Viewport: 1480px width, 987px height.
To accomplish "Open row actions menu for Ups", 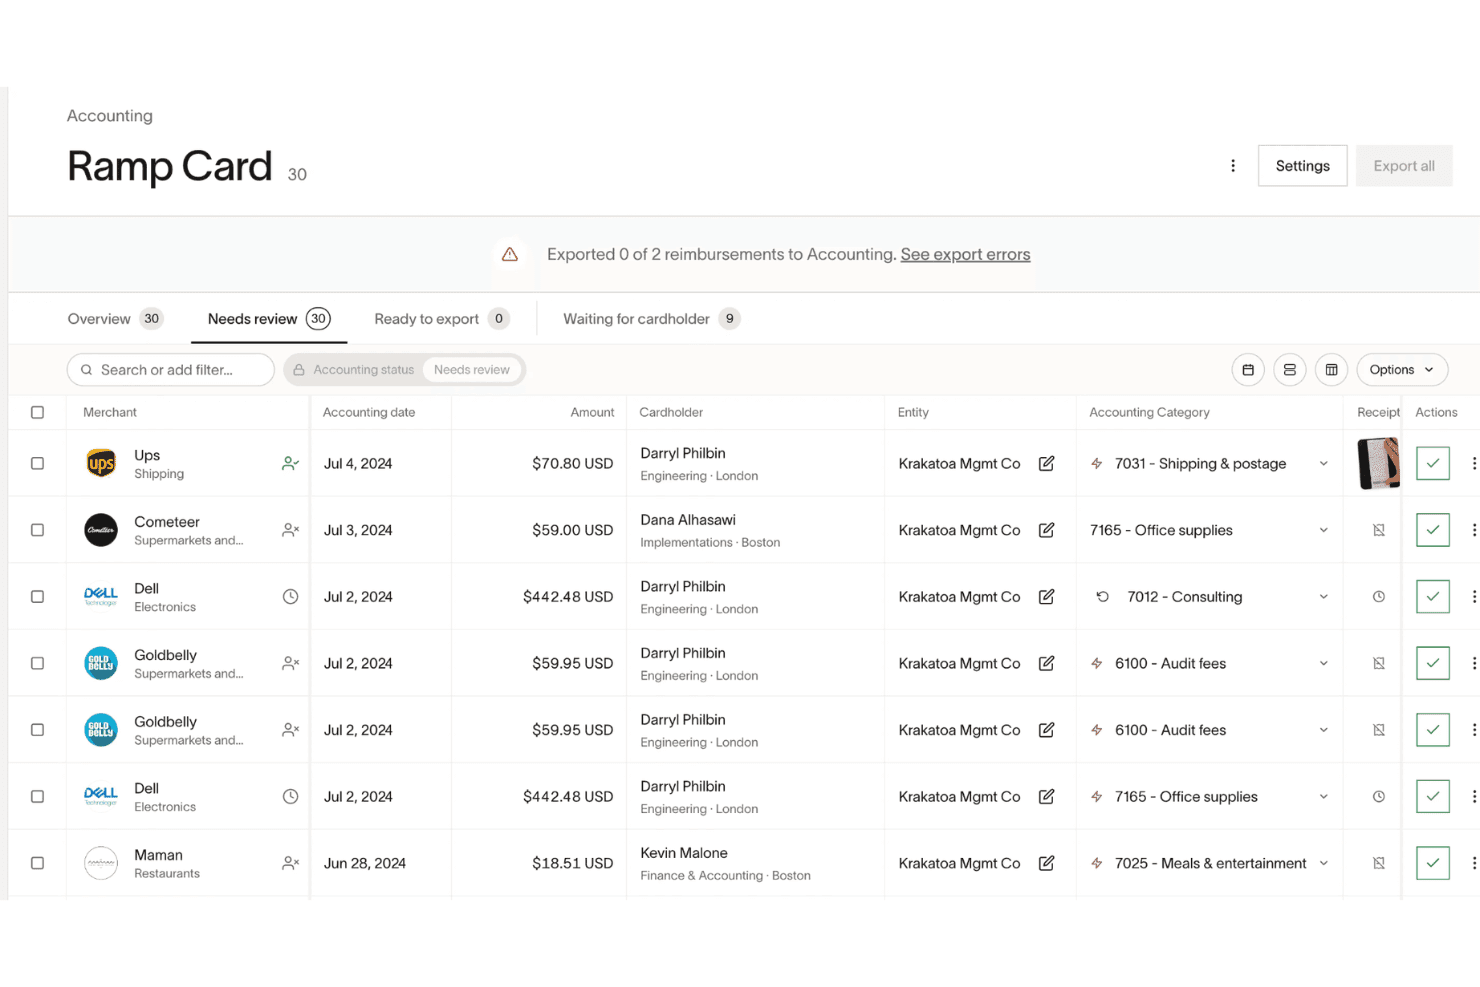I will coord(1474,464).
